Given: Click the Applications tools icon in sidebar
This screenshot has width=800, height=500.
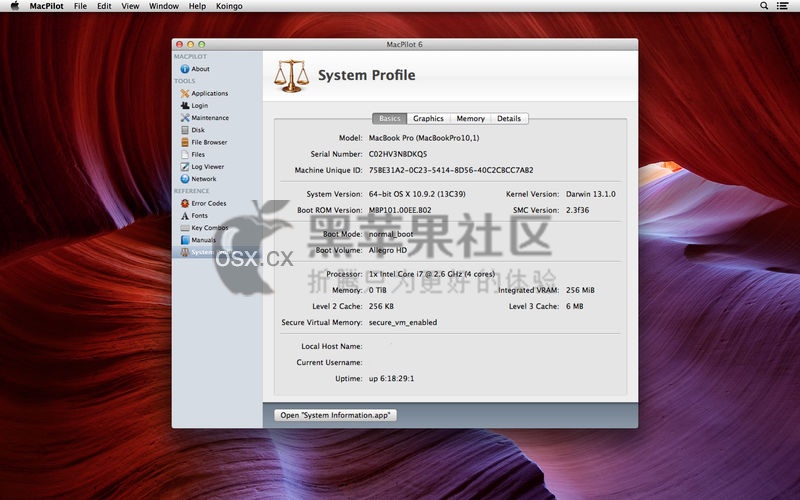Looking at the screenshot, I should [x=185, y=93].
